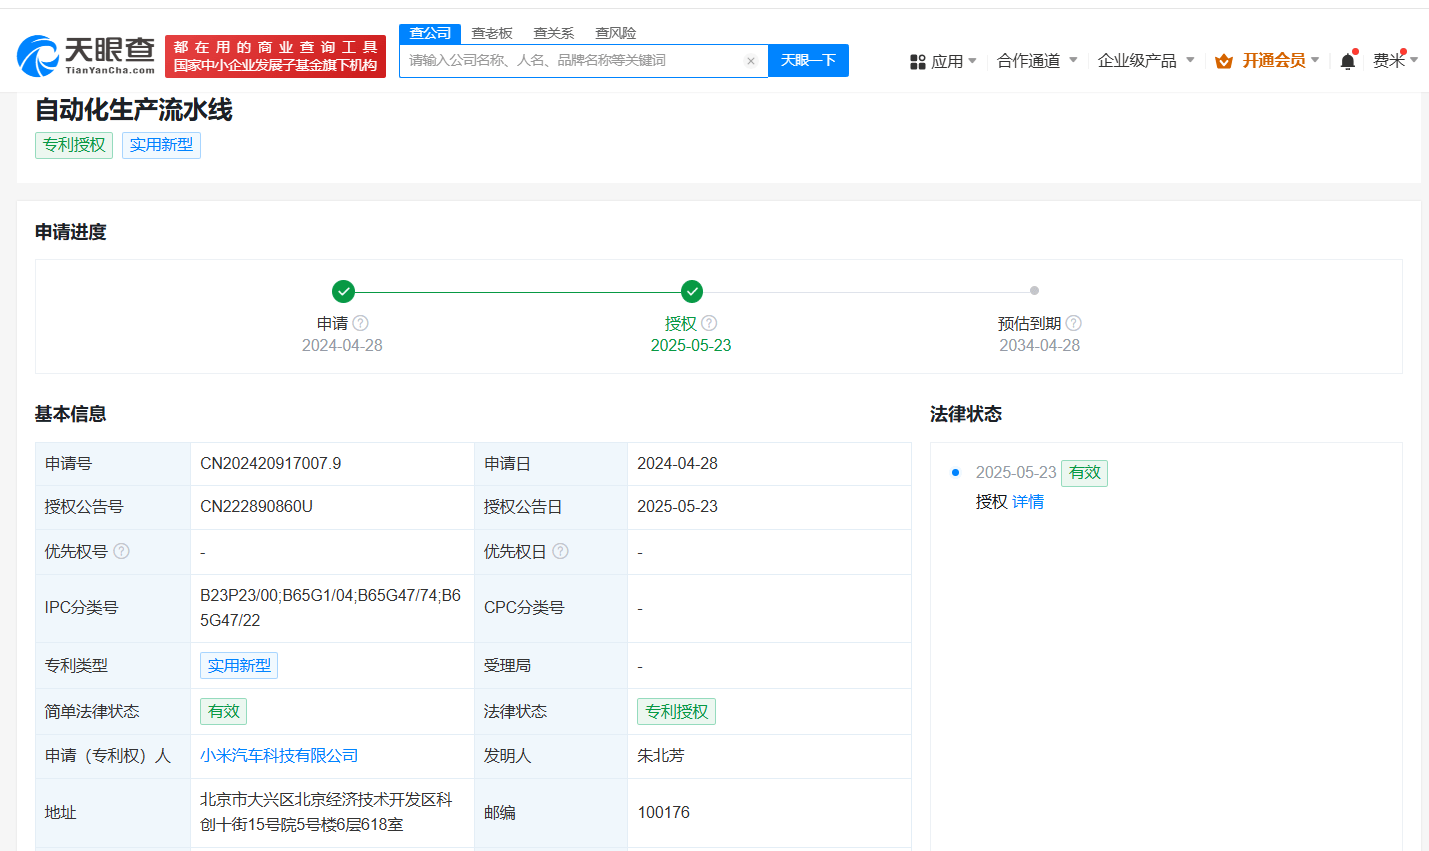Click the help icon next to 申请
The image size is (1429, 851).
(361, 323)
